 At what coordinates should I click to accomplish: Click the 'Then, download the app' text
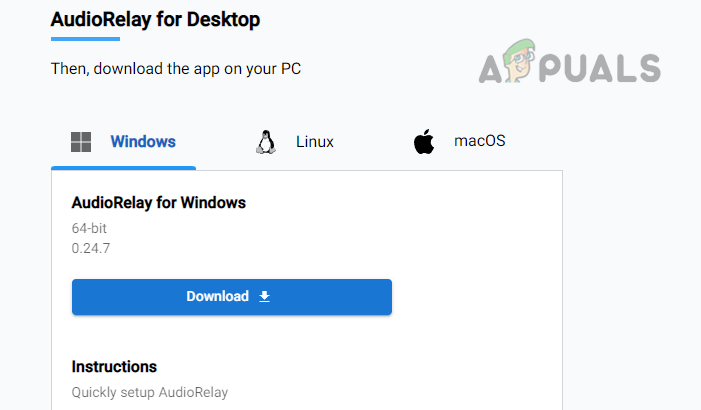point(175,69)
